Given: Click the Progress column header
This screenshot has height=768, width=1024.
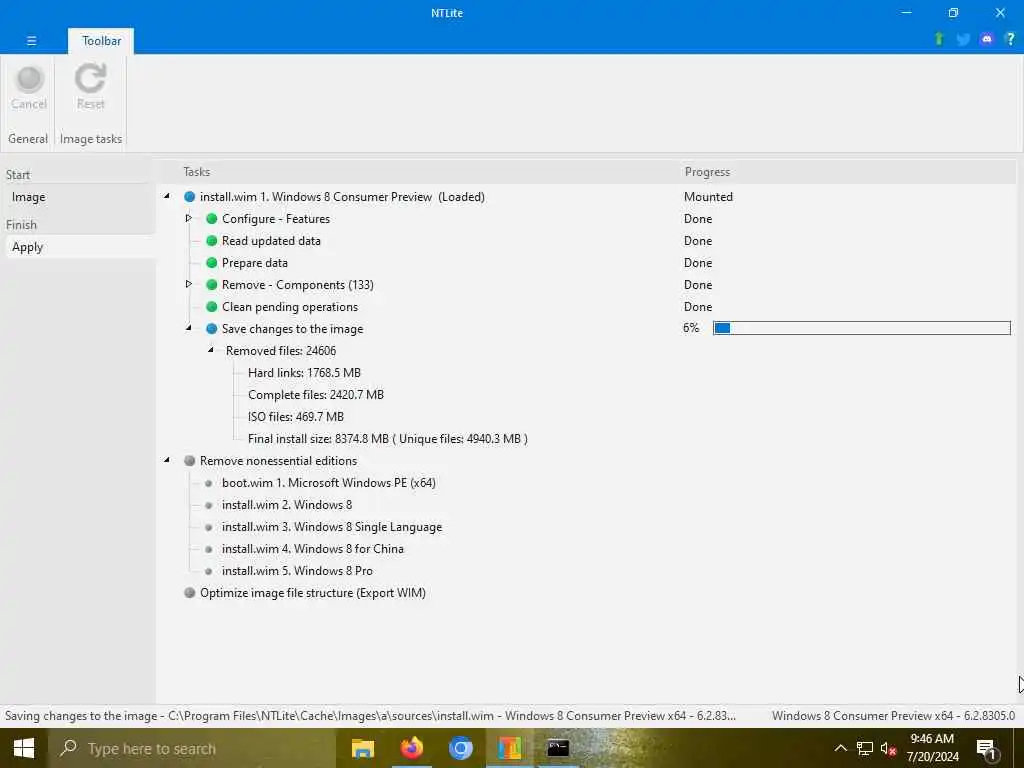Looking at the screenshot, I should pyautogui.click(x=707, y=172).
